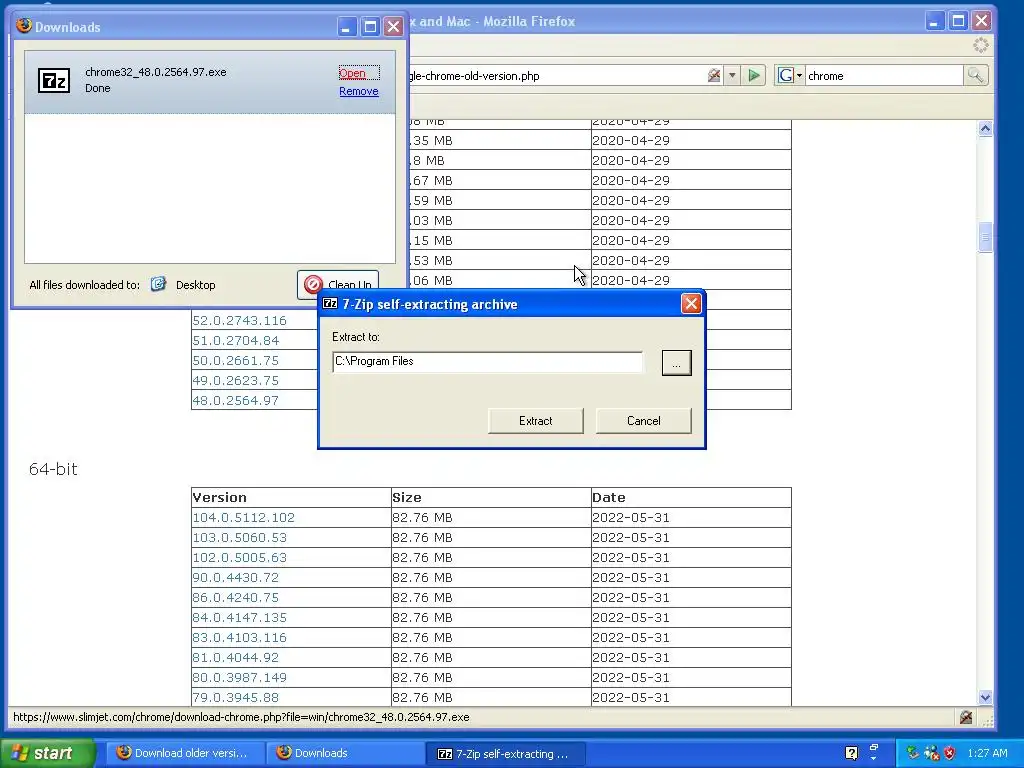The height and width of the screenshot is (768, 1024).
Task: Open 64-bit version 84.0.4147.135 link
Action: pyautogui.click(x=239, y=618)
